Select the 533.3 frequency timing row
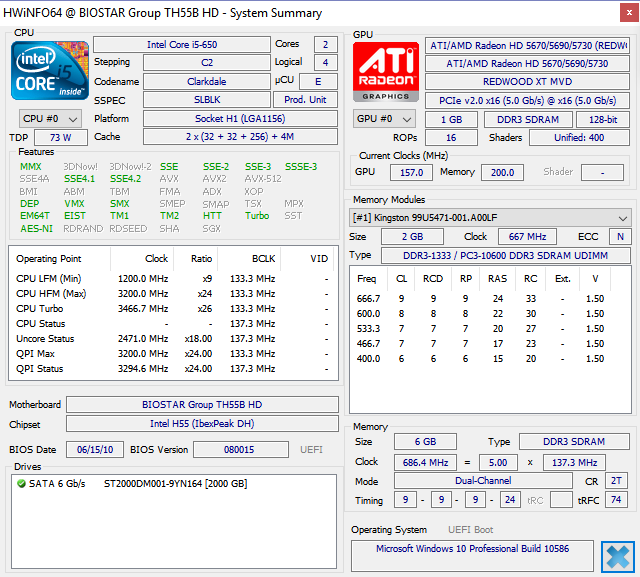The width and height of the screenshot is (640, 577). point(490,329)
